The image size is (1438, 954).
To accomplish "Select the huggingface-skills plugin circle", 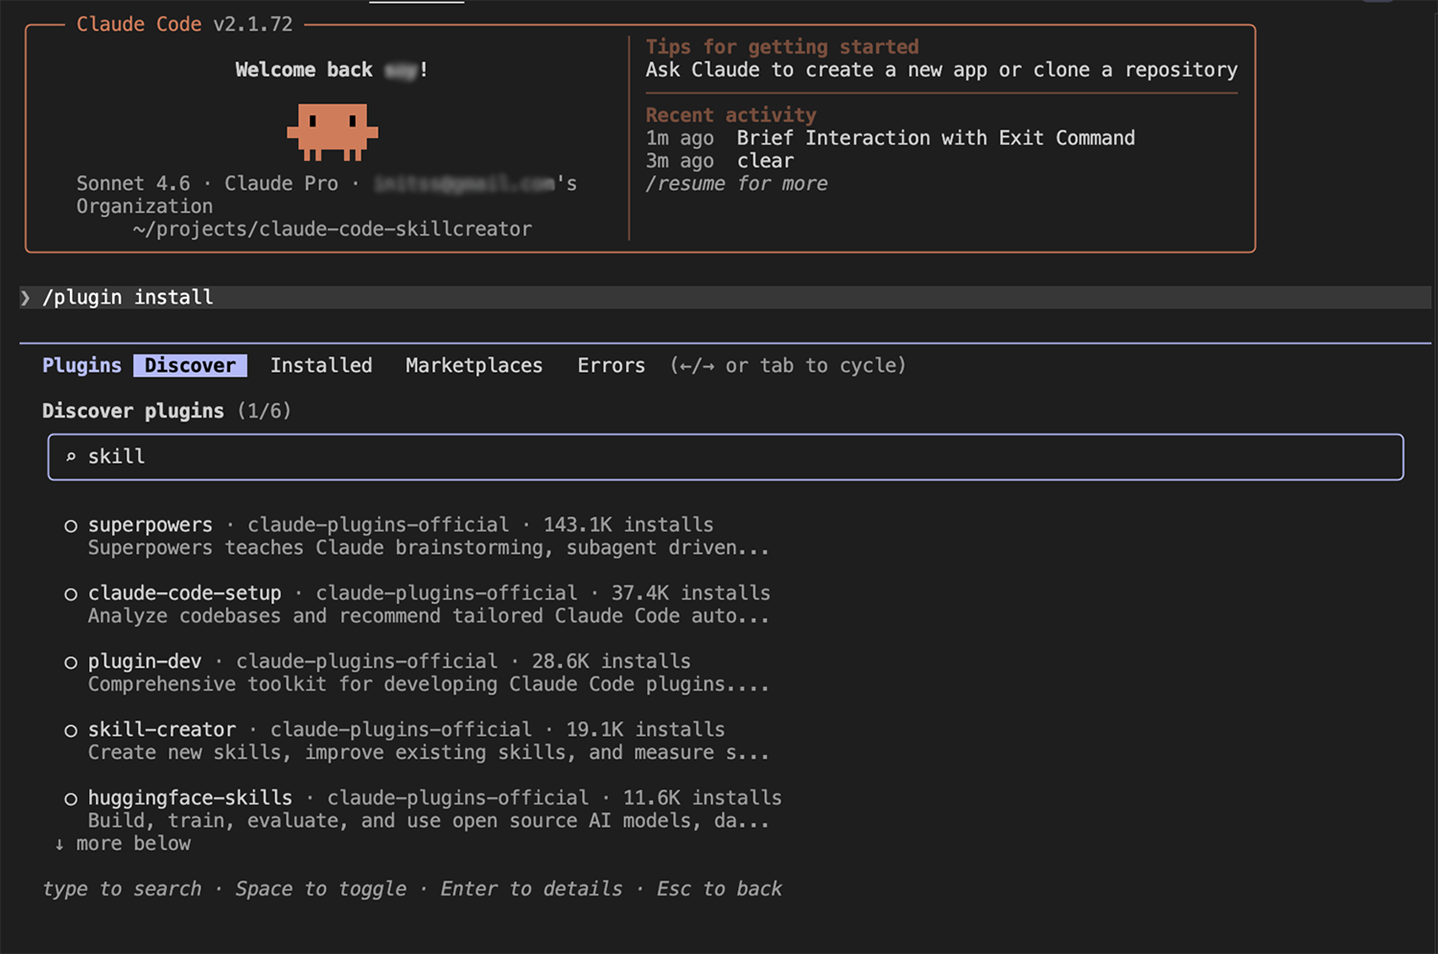I will coord(71,799).
